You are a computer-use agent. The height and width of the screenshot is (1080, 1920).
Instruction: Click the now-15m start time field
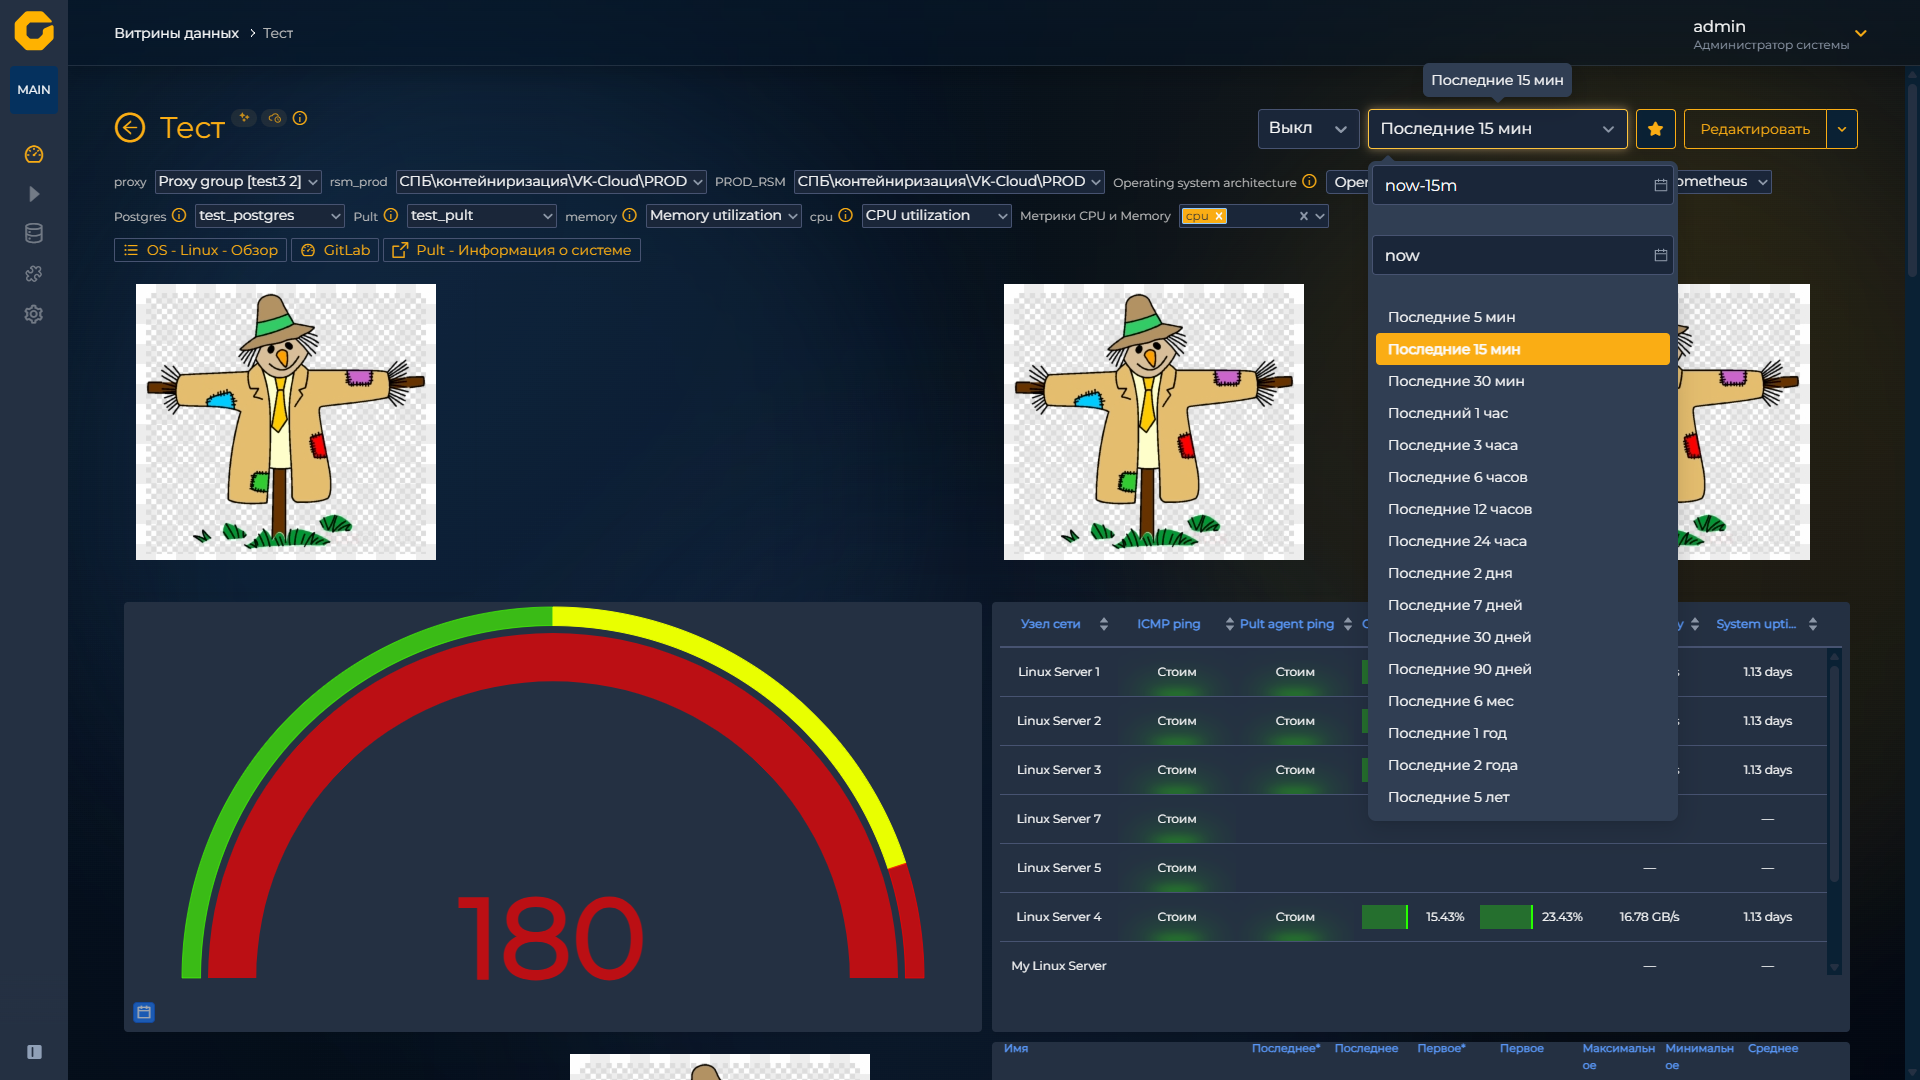pos(1522,185)
